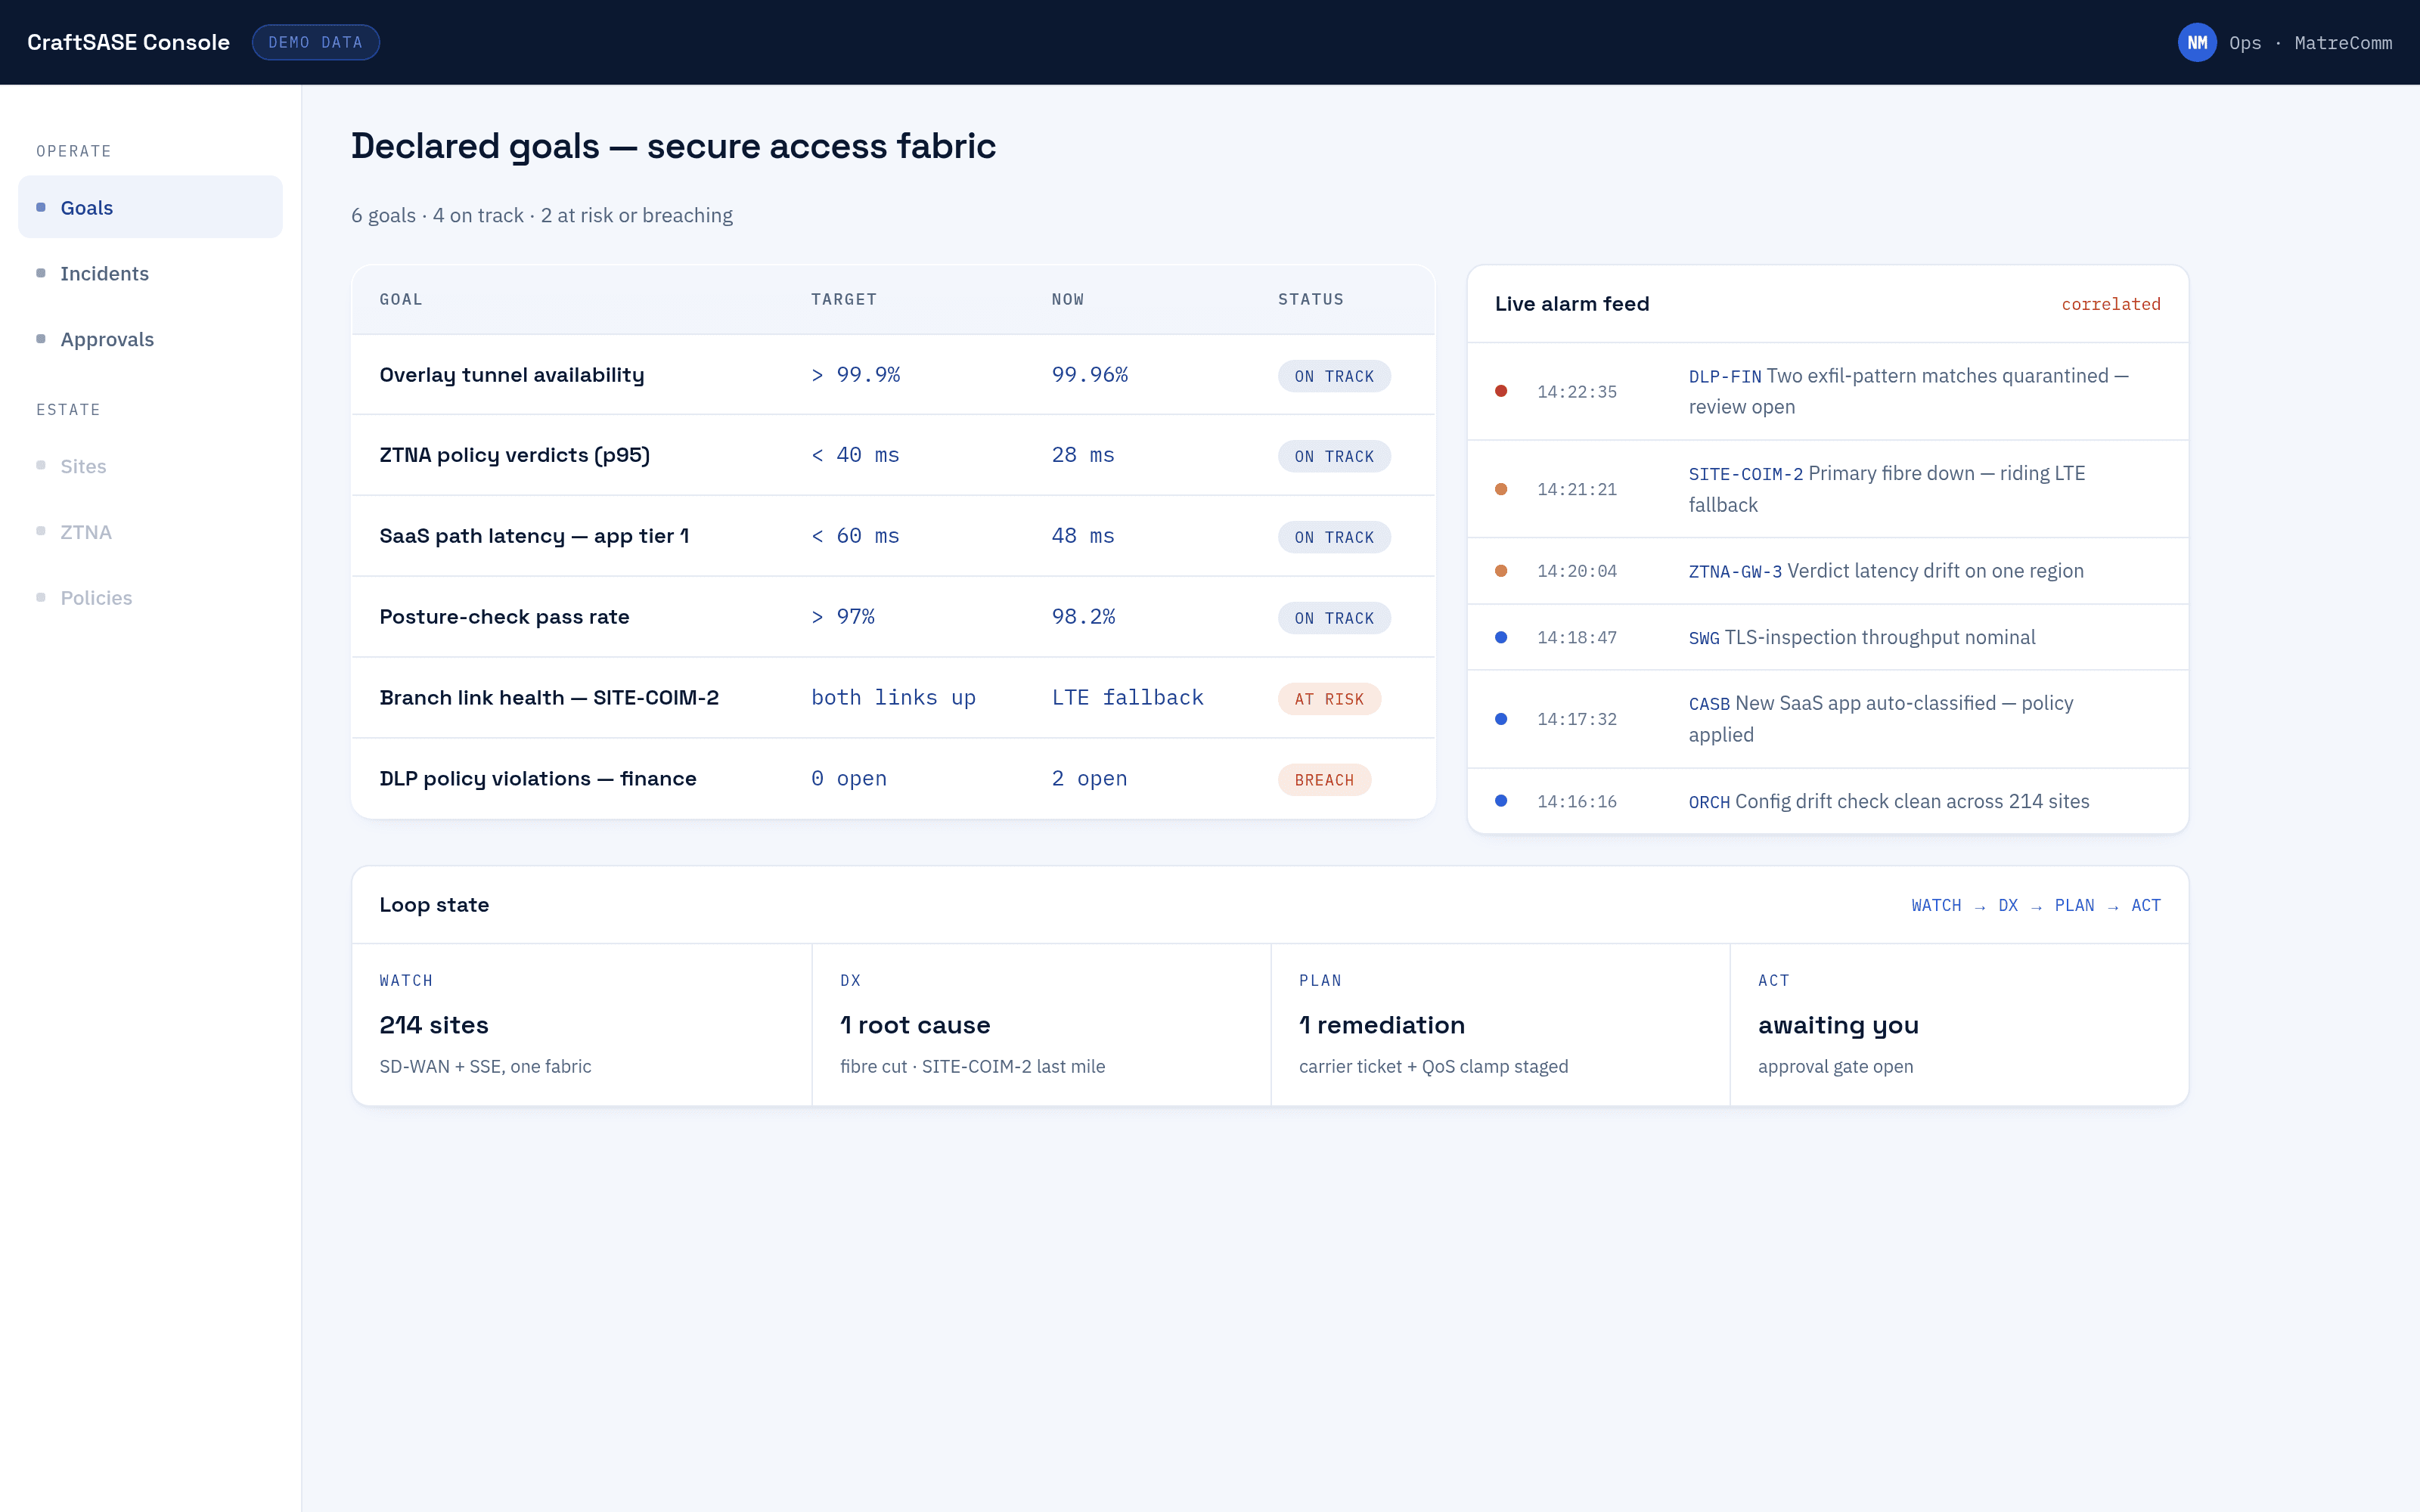The height and width of the screenshot is (1512, 2420).
Task: Click the ON TRACK badge for ZTNA verdicts
Action: coord(1334,456)
